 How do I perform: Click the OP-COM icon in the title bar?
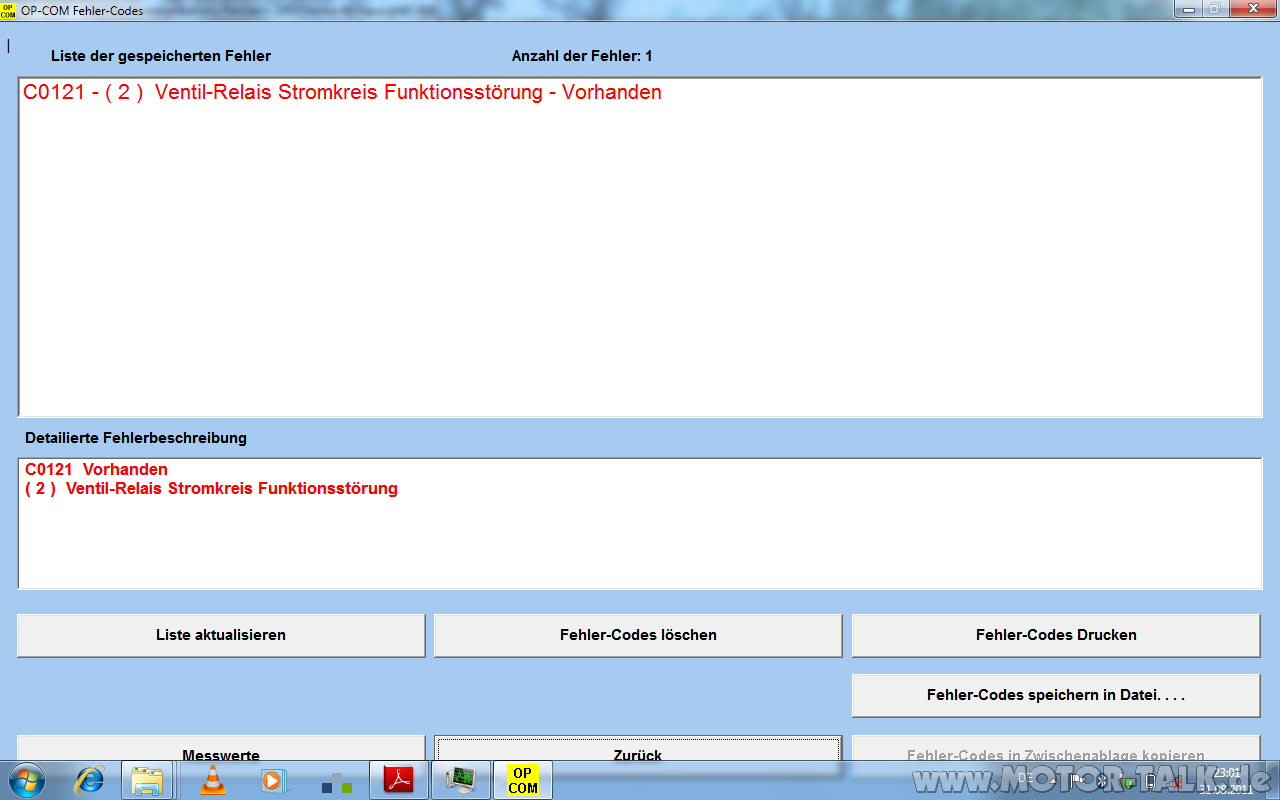(8, 10)
